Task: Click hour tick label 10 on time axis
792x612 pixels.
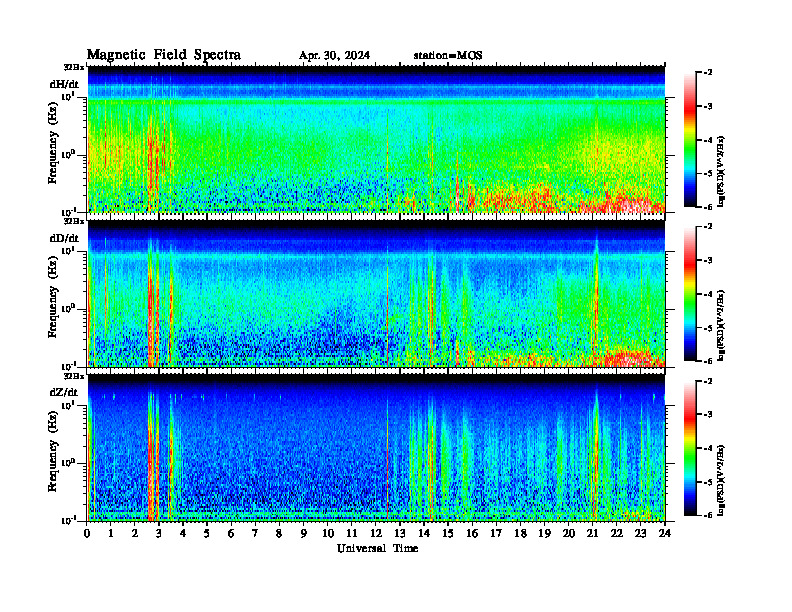Action: point(328,533)
